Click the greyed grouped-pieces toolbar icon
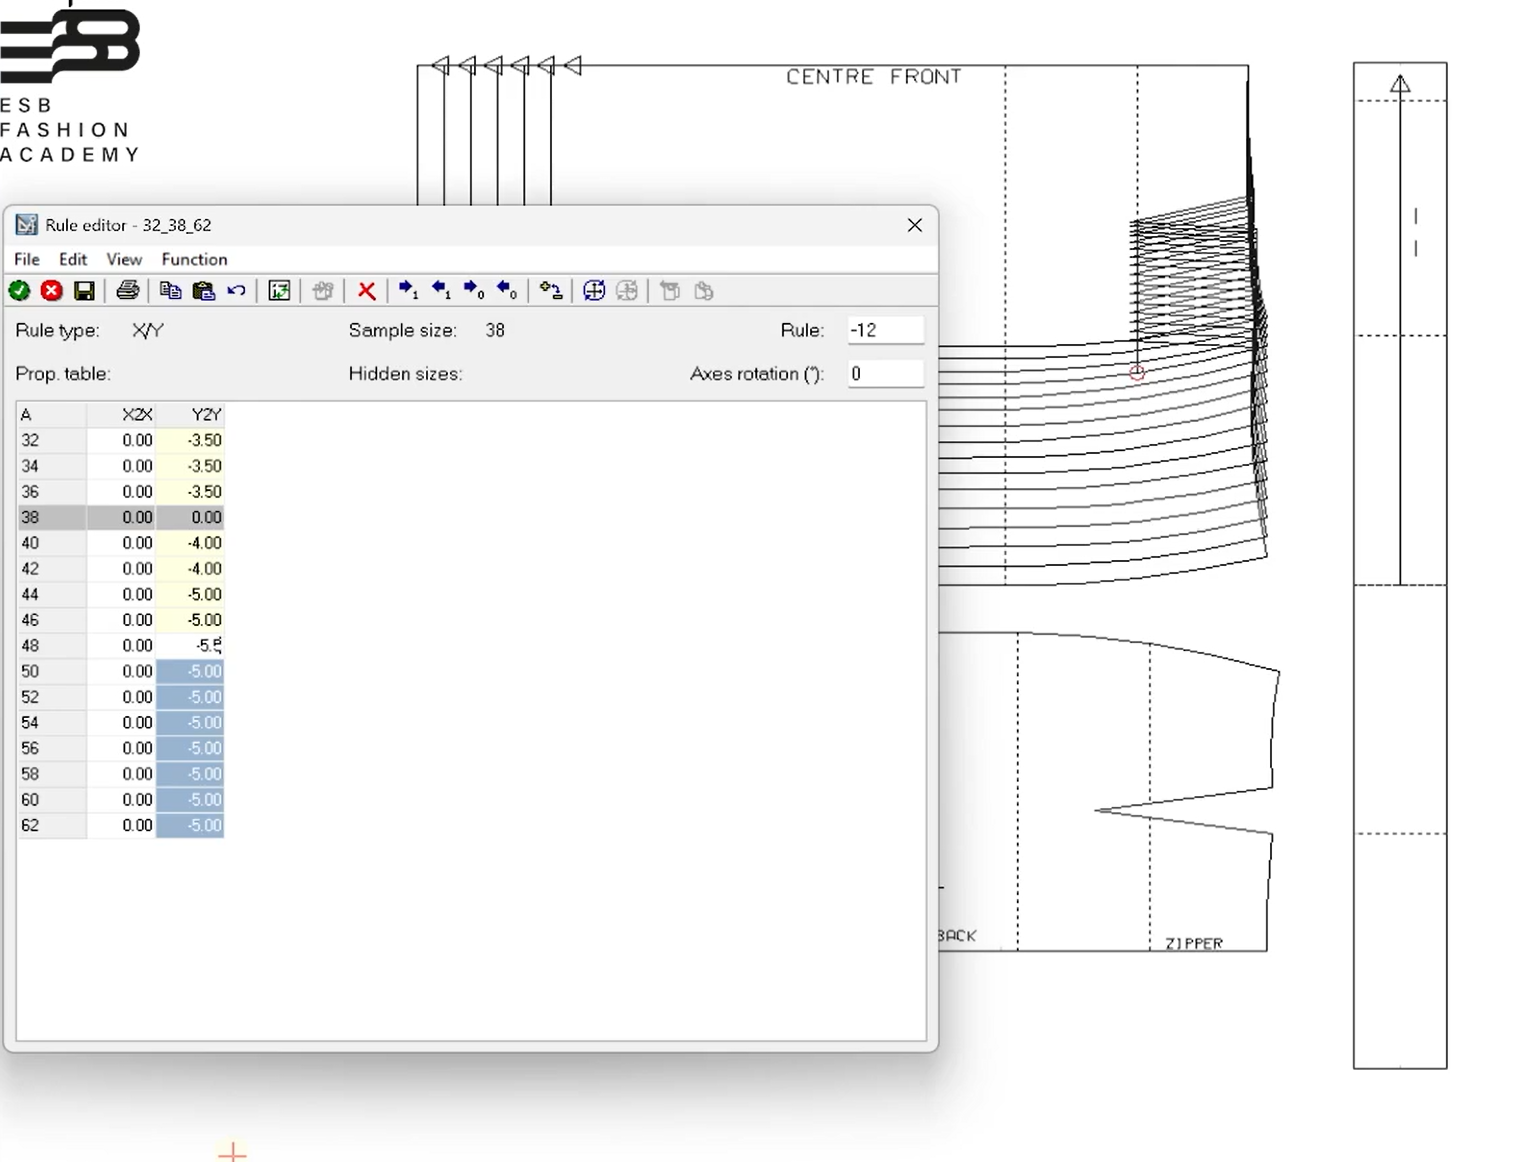This screenshot has width=1525, height=1162. click(x=323, y=291)
